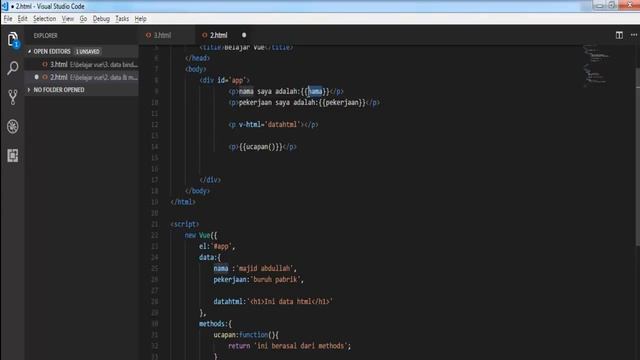This screenshot has height=360, width=640.
Task: Open the Debug menu
Action: [x=101, y=19]
